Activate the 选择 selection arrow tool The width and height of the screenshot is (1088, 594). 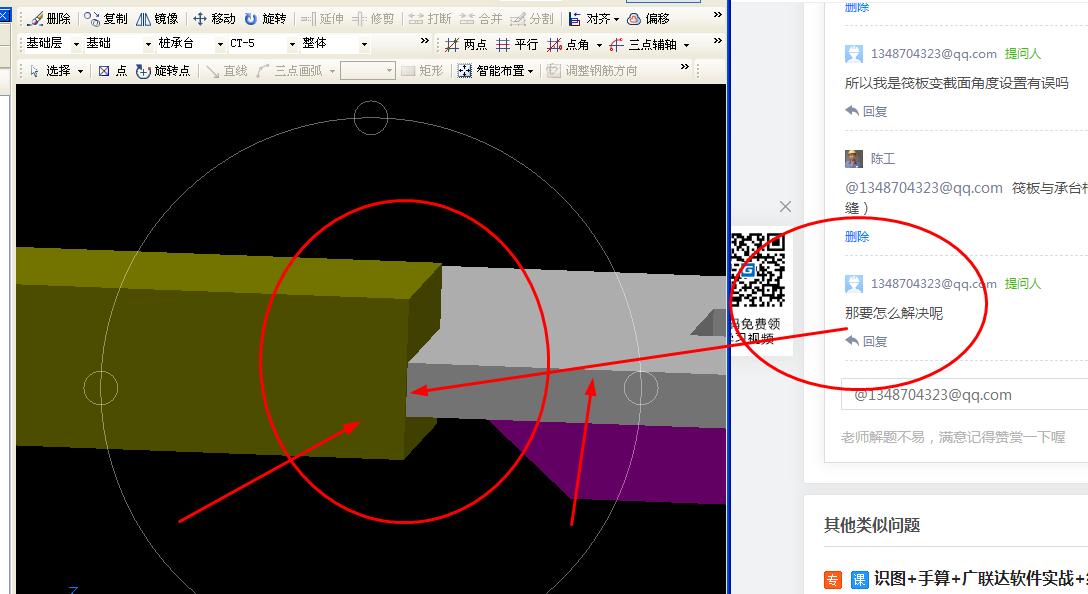pyautogui.click(x=51, y=71)
